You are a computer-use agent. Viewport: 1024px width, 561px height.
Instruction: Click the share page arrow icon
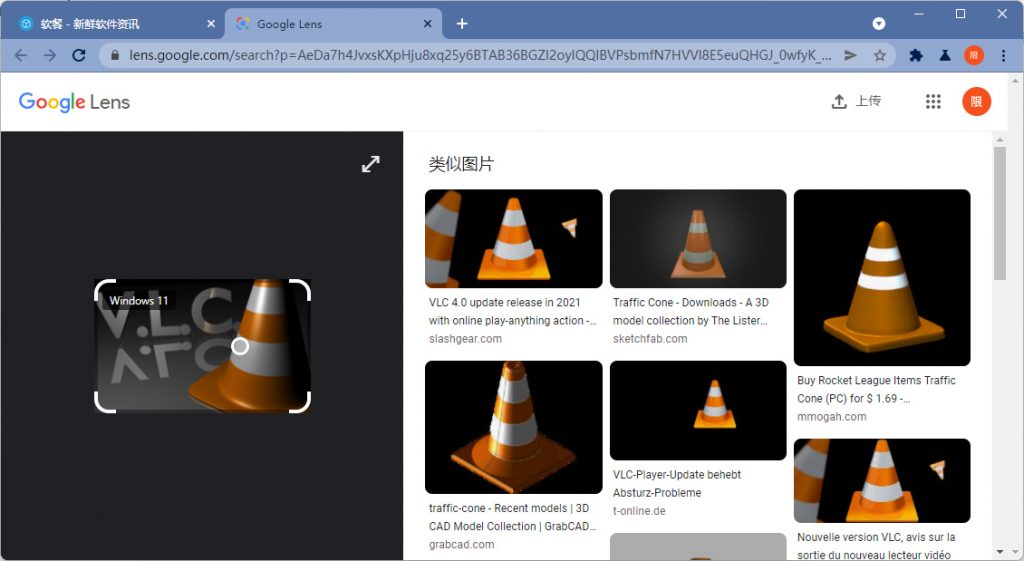[850, 56]
